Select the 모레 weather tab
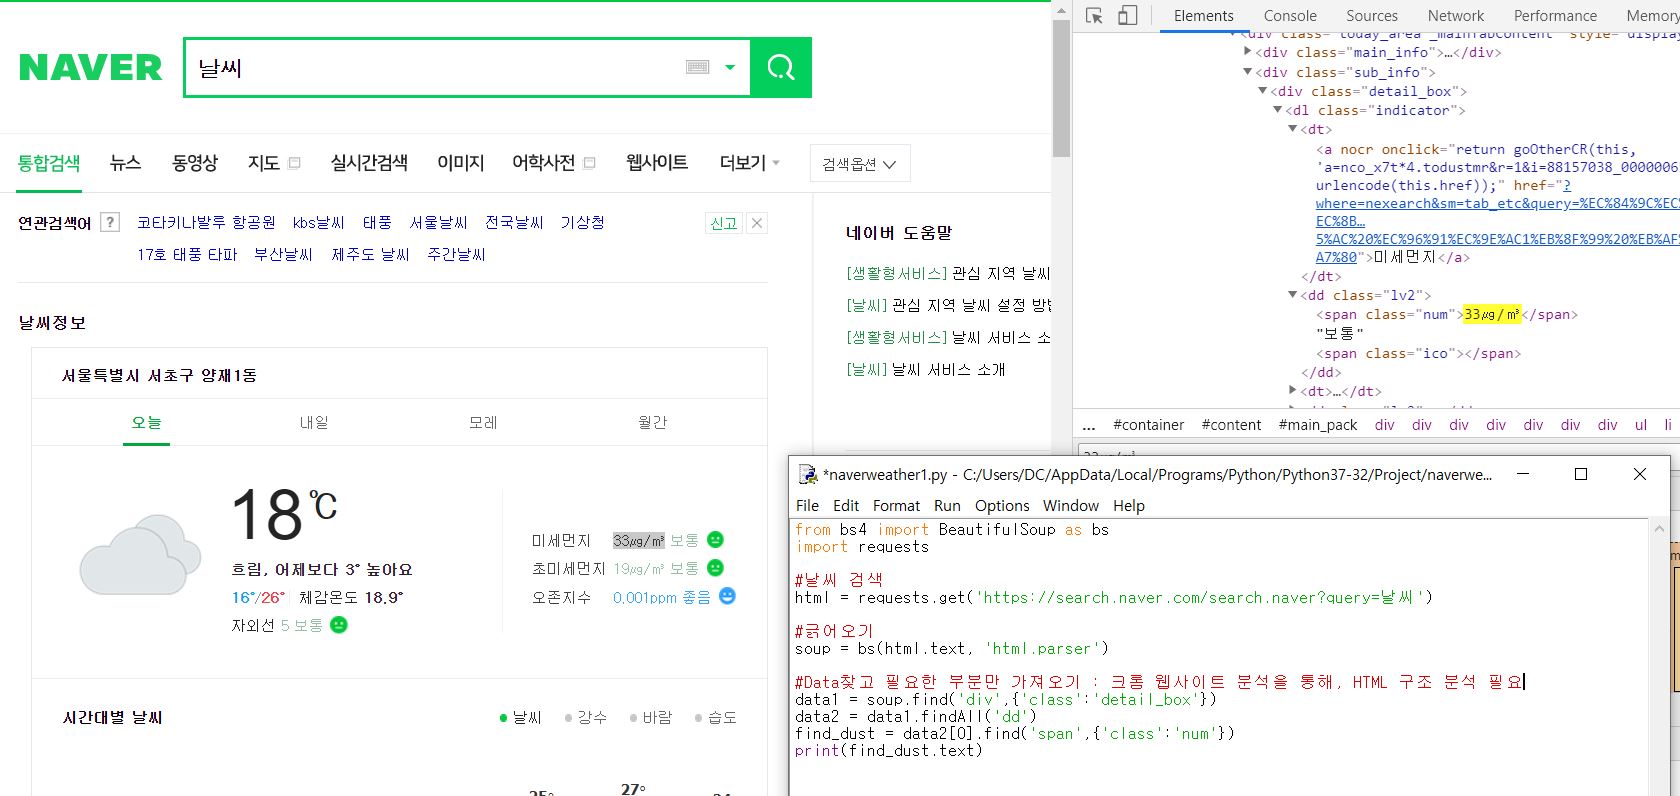This screenshot has width=1680, height=796. (483, 422)
